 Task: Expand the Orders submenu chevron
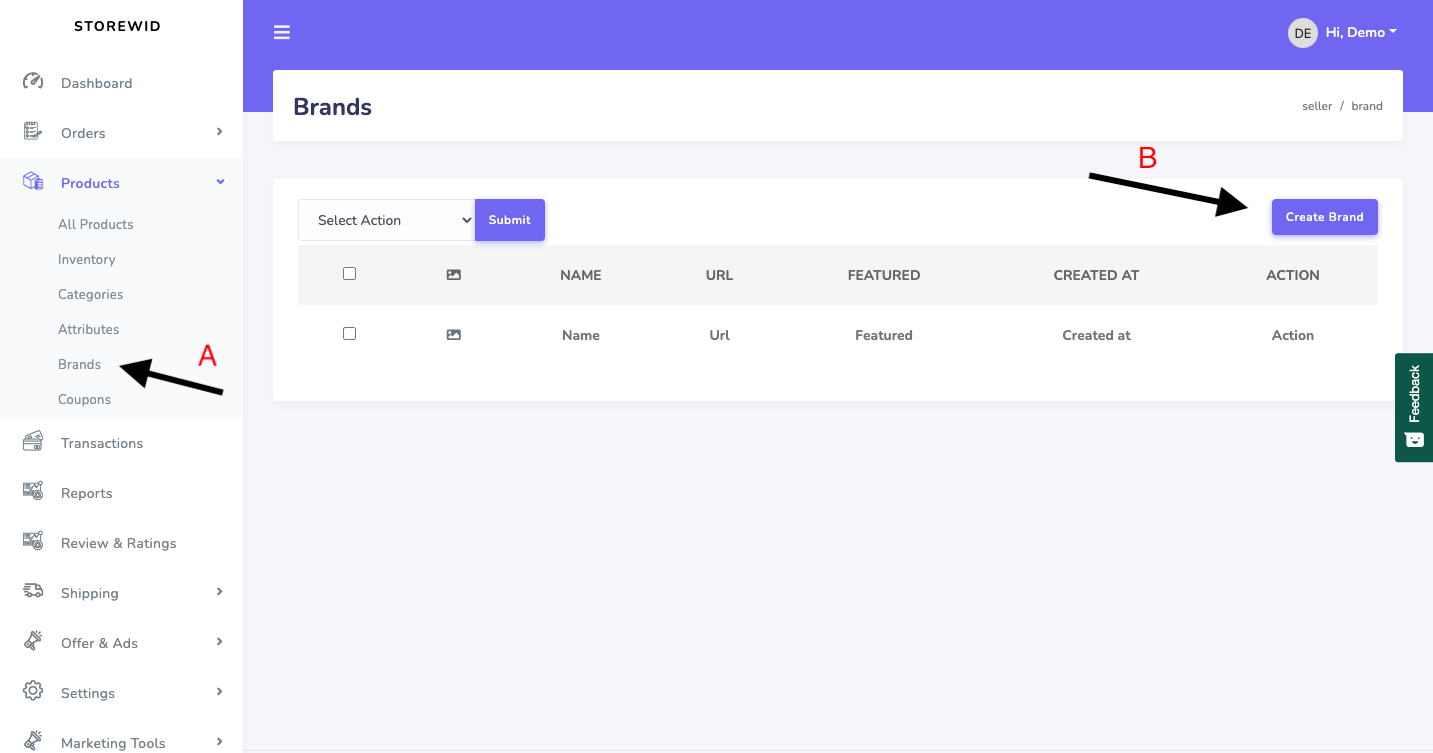point(220,132)
